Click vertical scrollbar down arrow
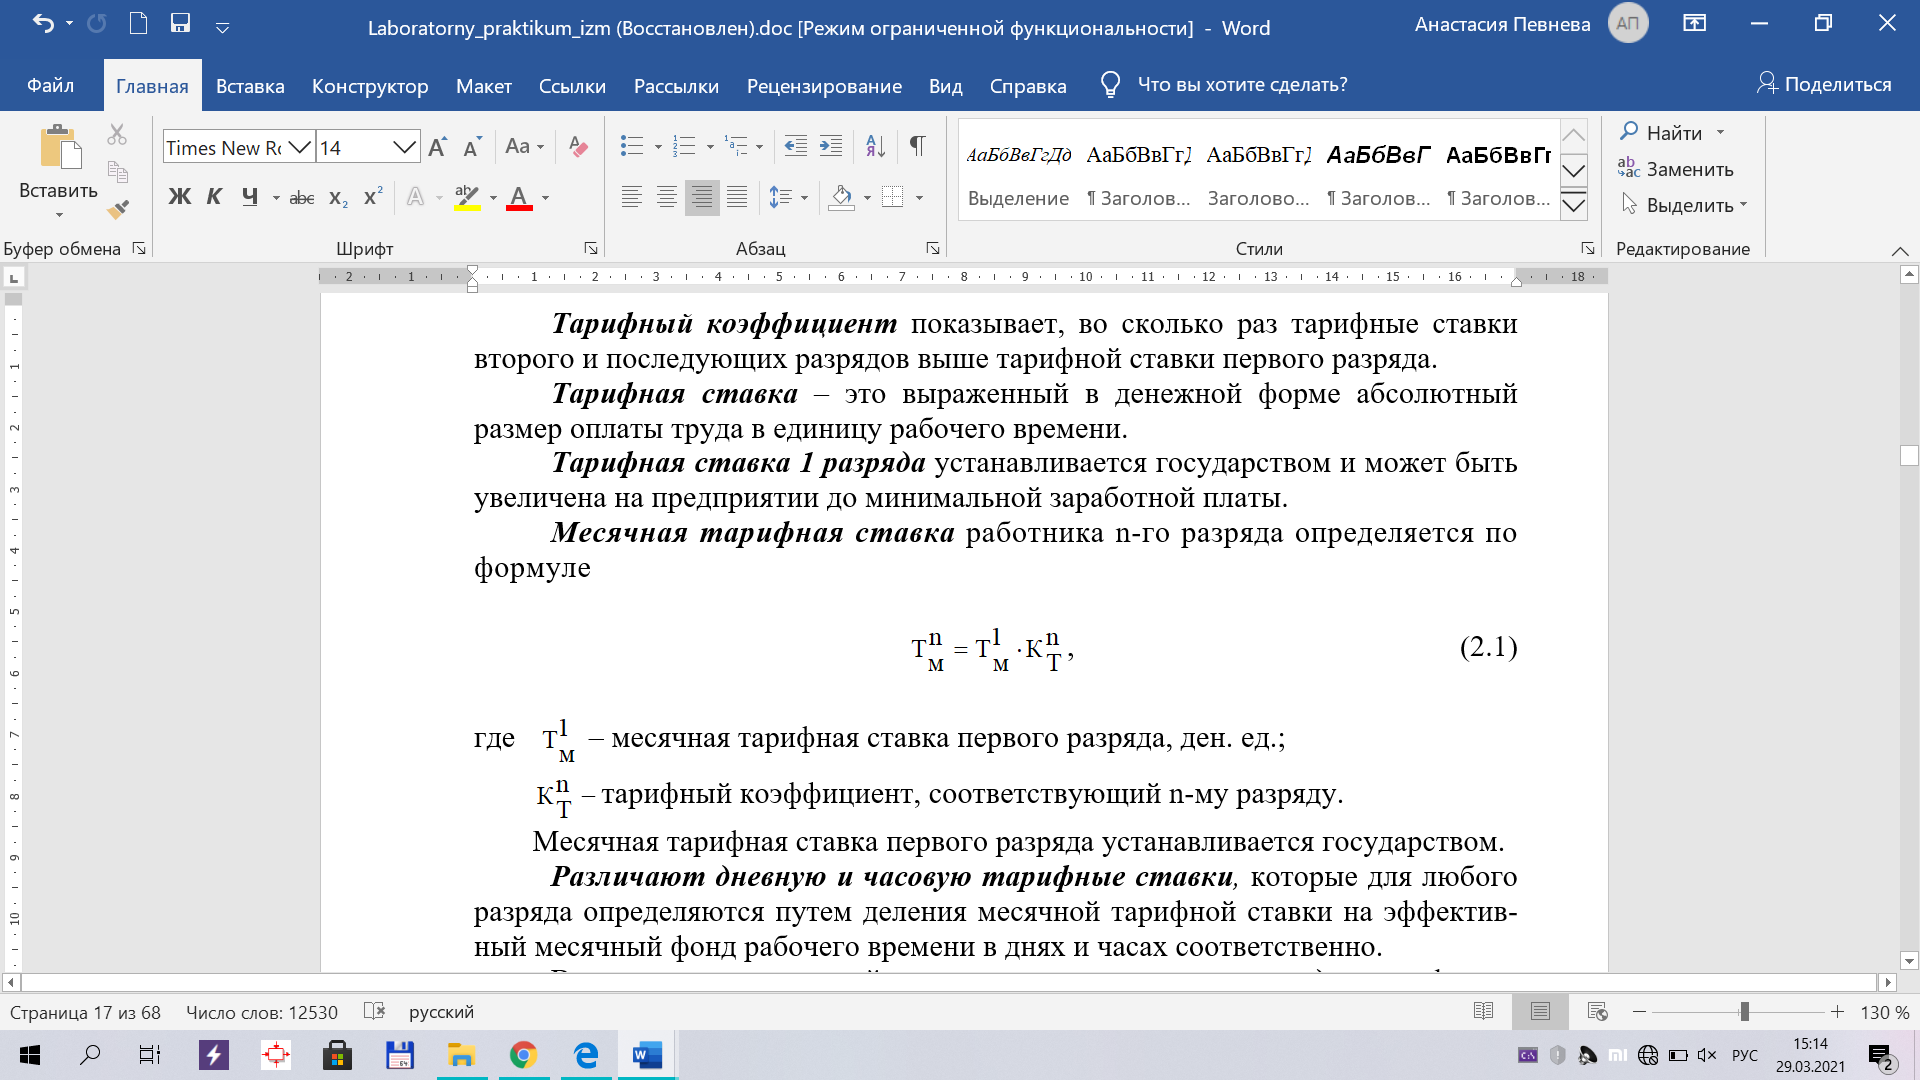 click(1909, 961)
